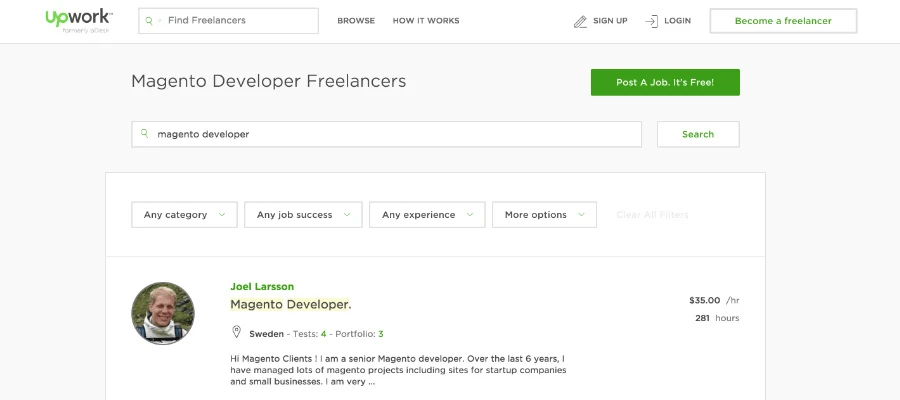This screenshot has width=900, height=400.
Task: Open the More options dropdown
Action: pos(544,215)
